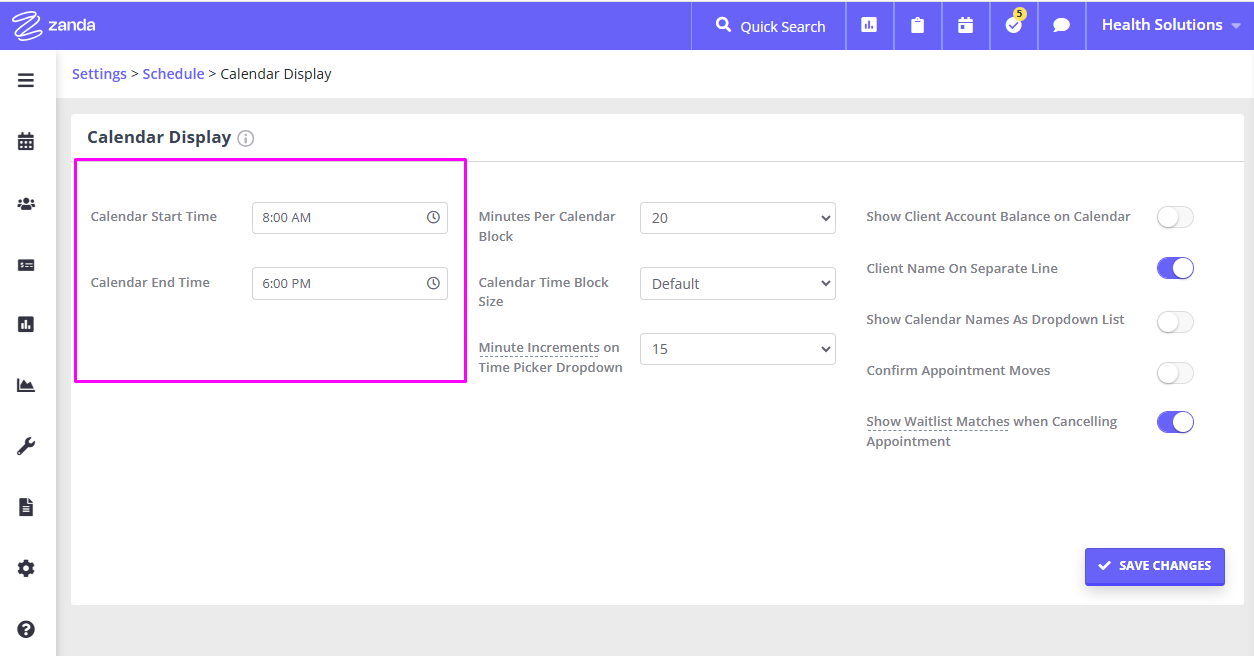Viewport: 1254px width, 656px height.
Task: Open the Clients section in the sidebar
Action: (x=25, y=203)
